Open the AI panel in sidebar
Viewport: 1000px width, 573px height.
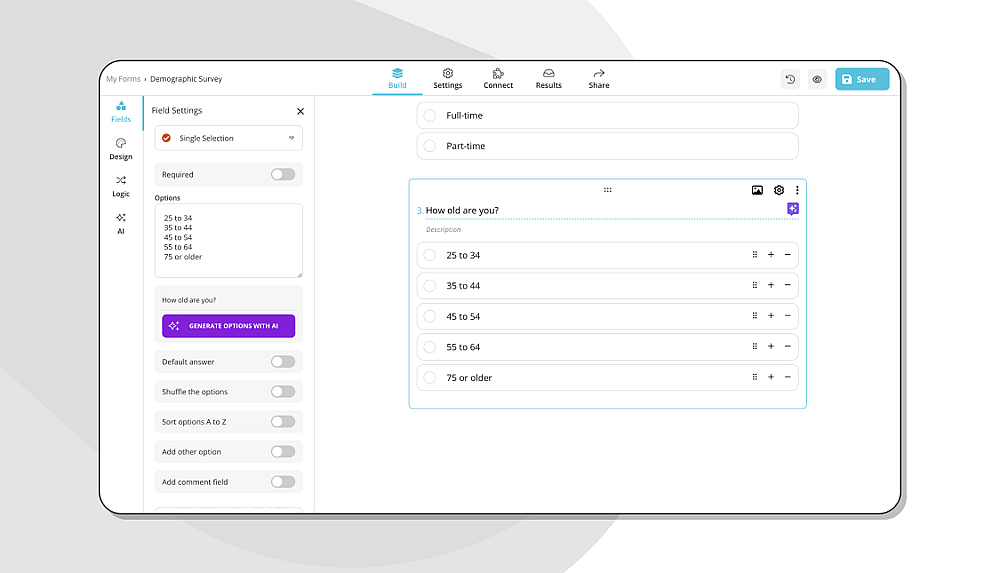coord(121,223)
